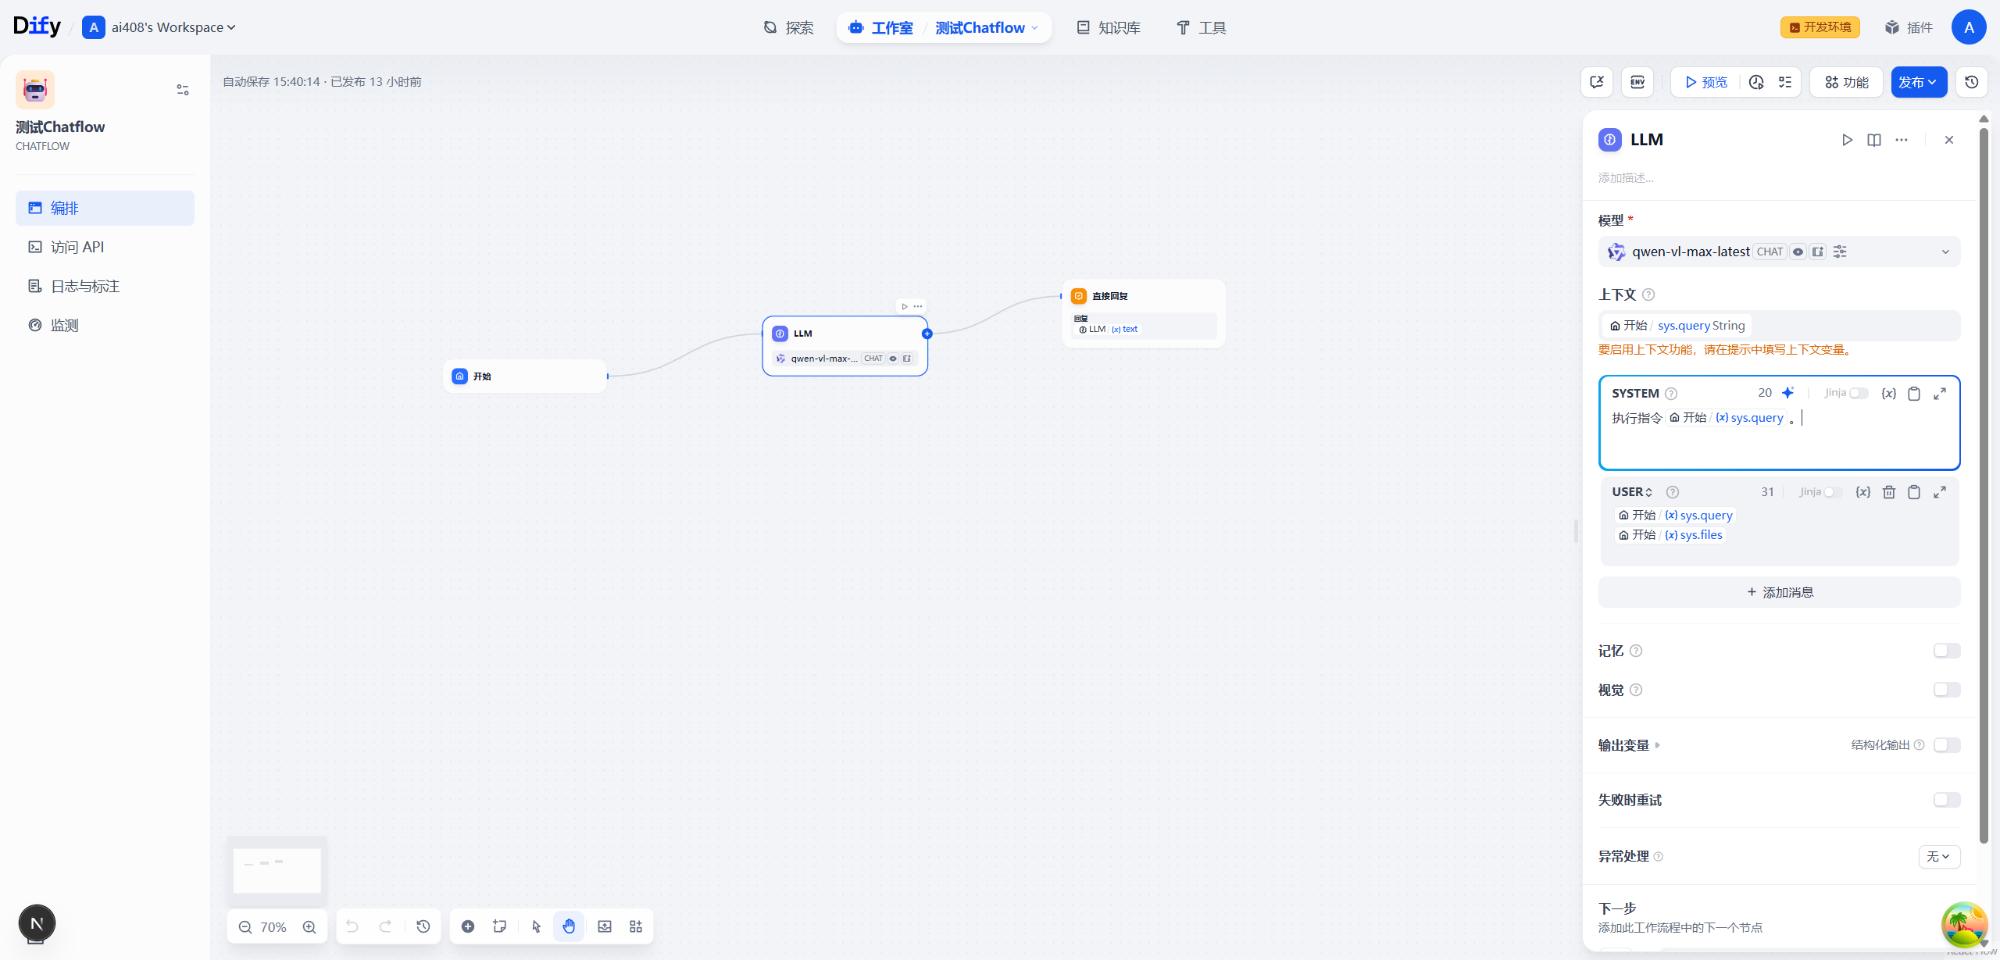The height and width of the screenshot is (960, 2000).
Task: Enable the 记忆 memory toggle
Action: (x=1946, y=651)
